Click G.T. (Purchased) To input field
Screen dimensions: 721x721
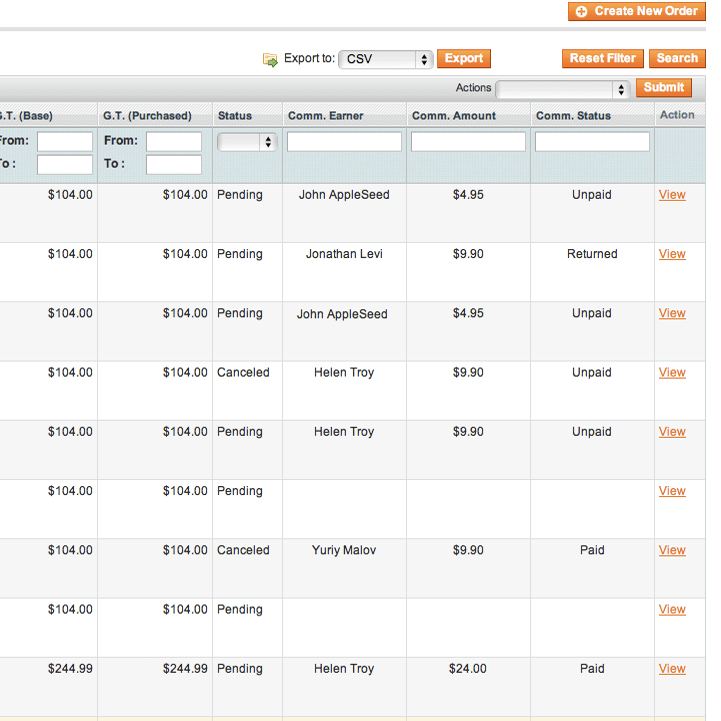(173, 165)
